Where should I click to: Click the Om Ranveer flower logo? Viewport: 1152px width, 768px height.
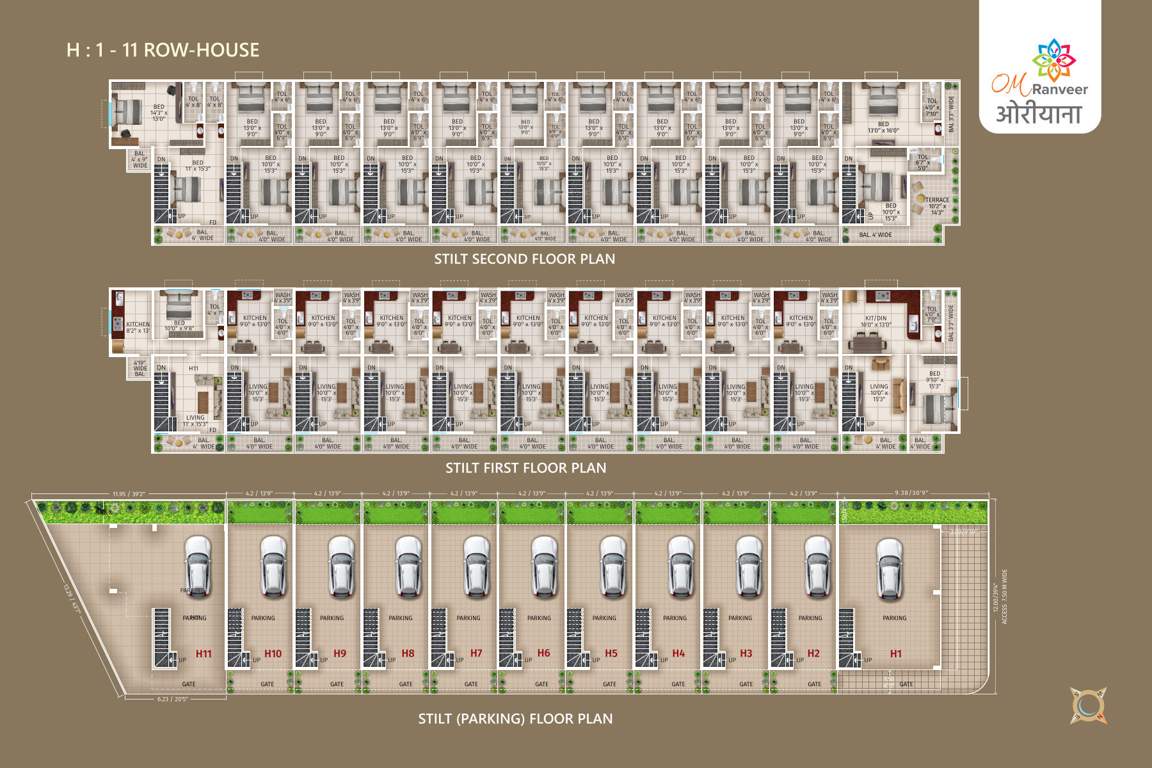1052,55
